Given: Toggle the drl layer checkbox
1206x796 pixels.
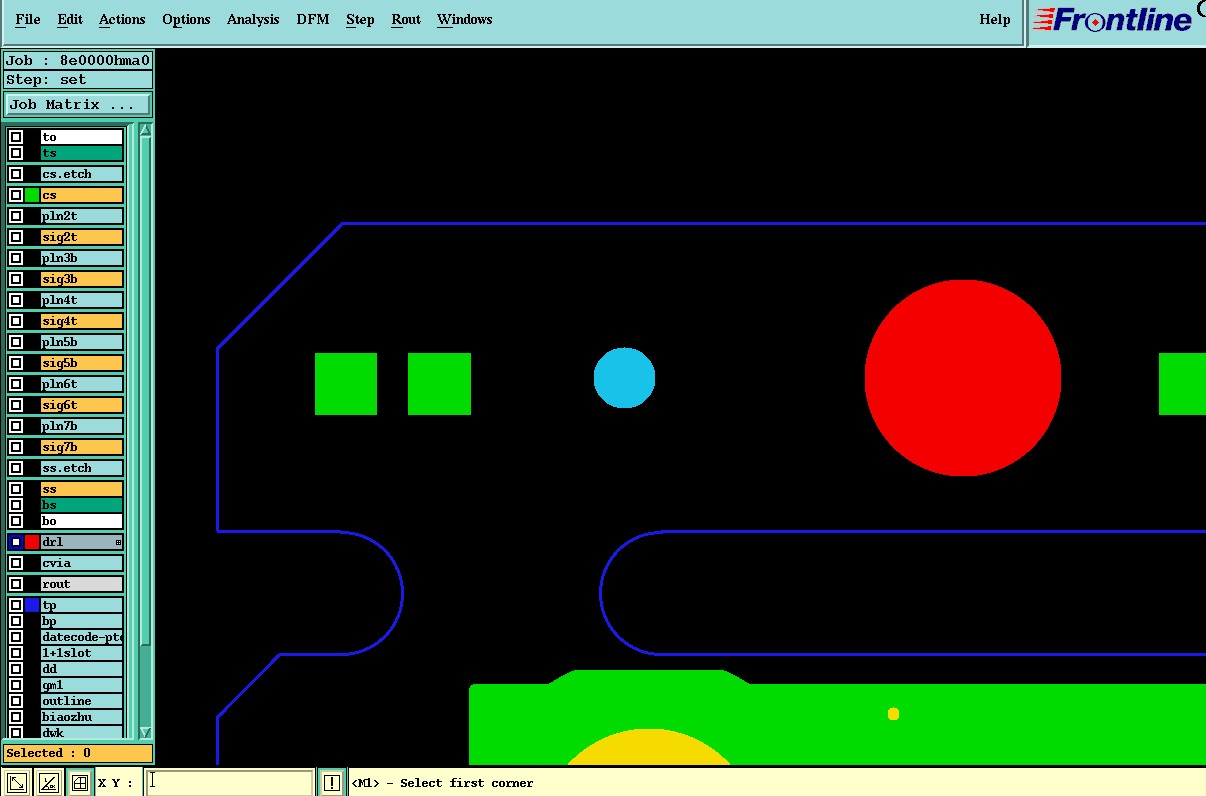Looking at the screenshot, I should click(16, 542).
